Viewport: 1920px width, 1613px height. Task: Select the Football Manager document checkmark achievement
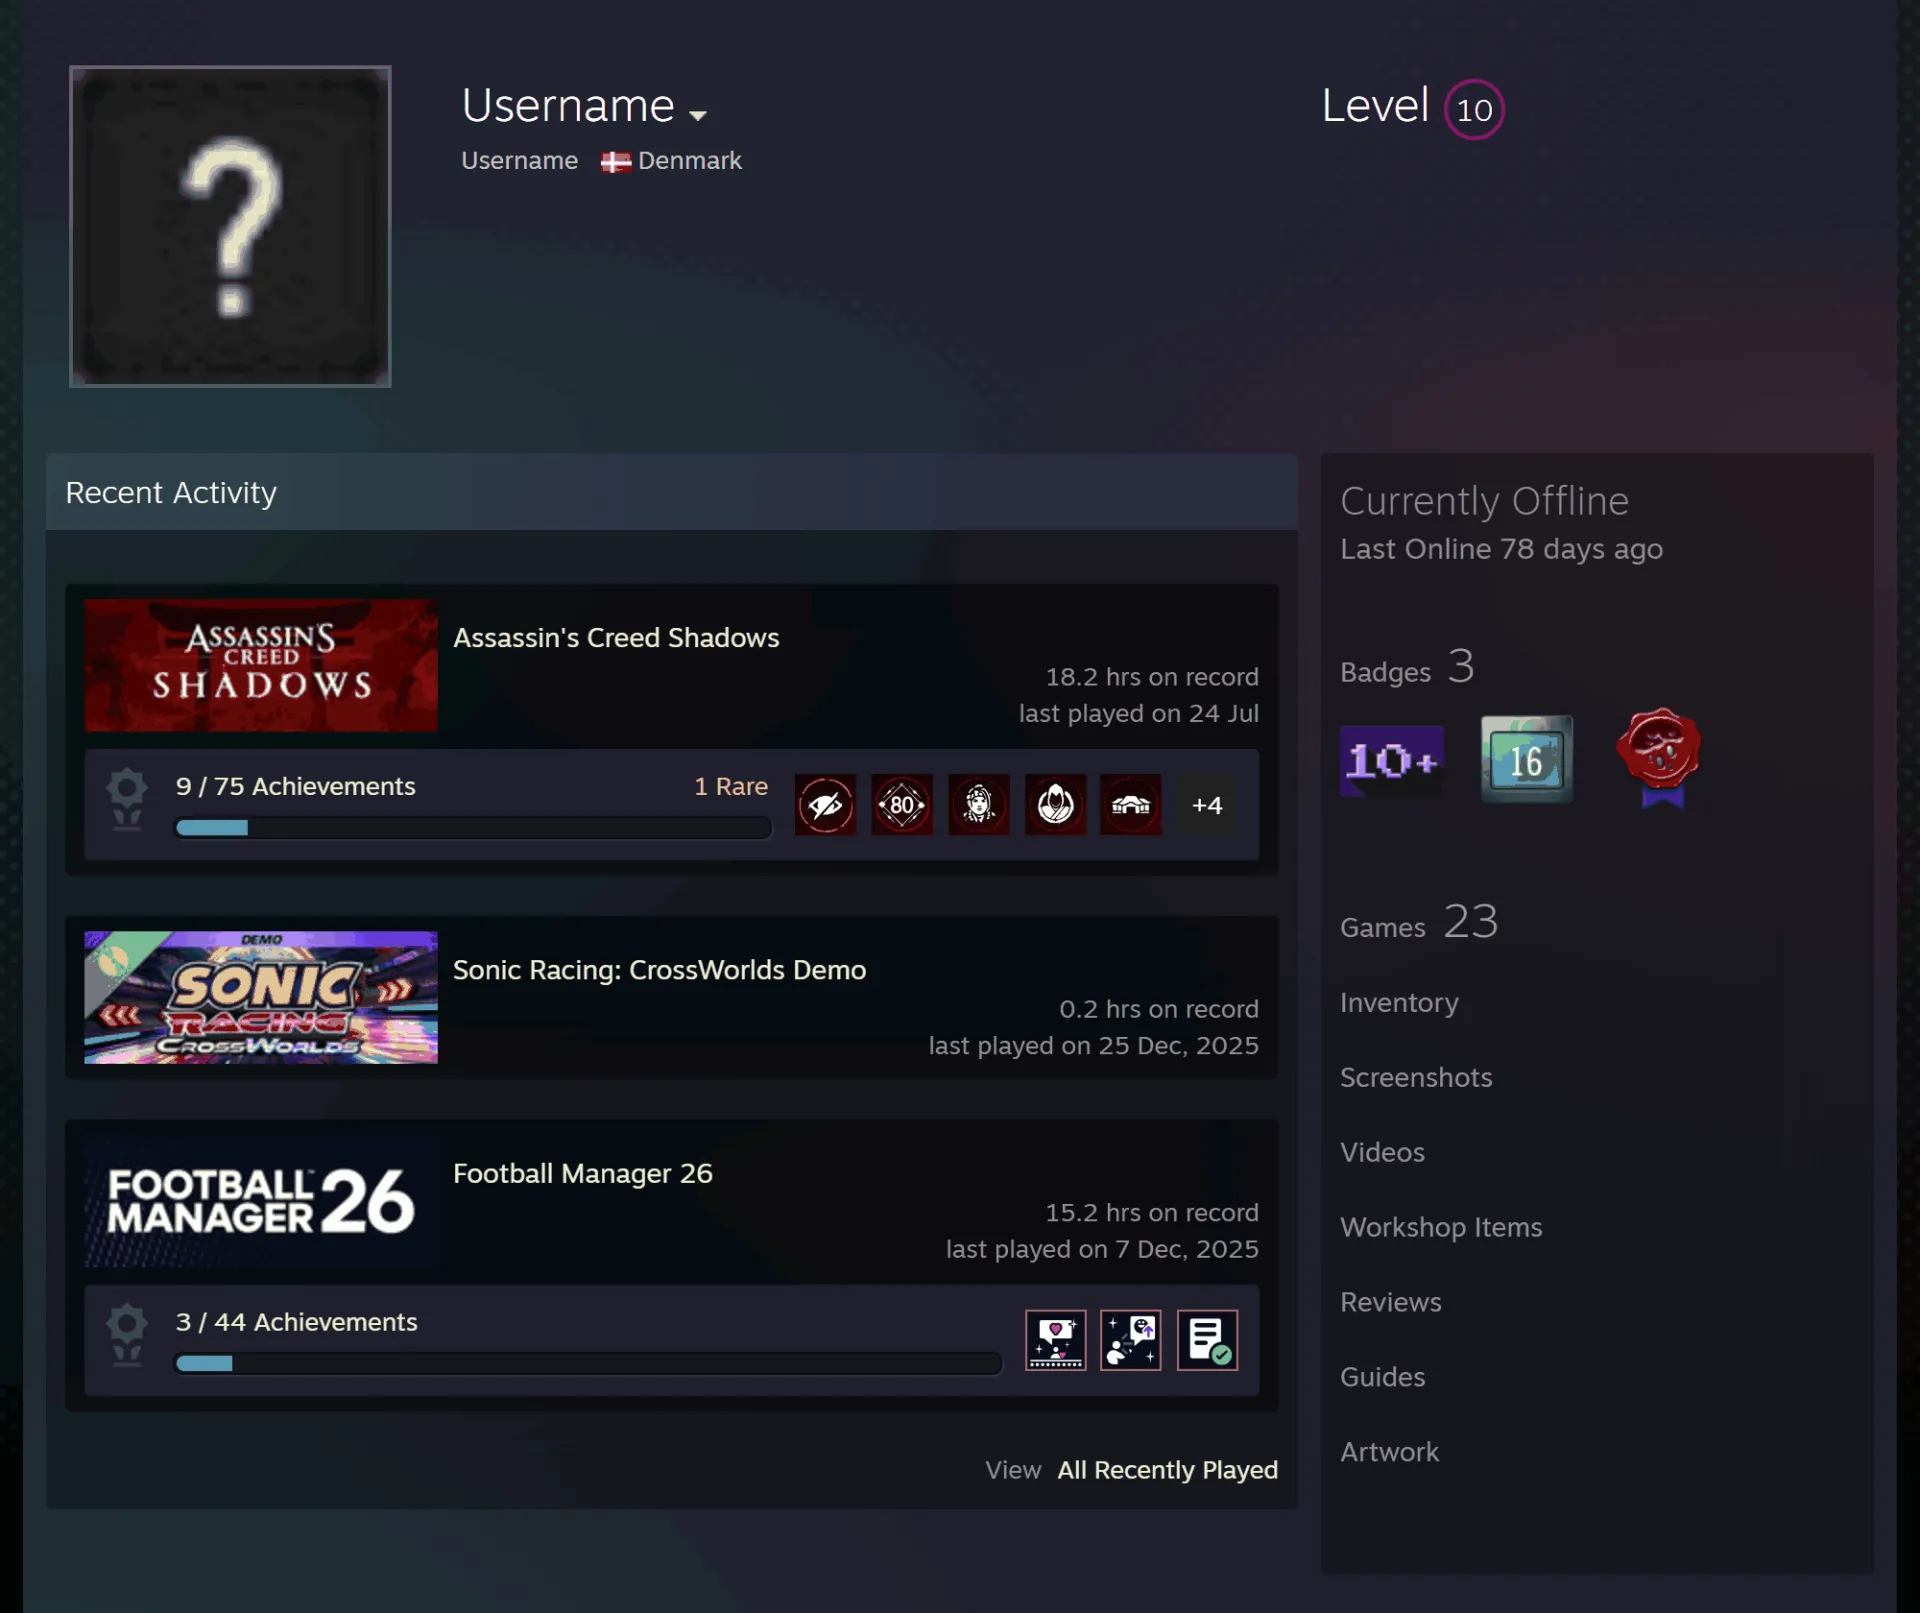point(1207,1340)
